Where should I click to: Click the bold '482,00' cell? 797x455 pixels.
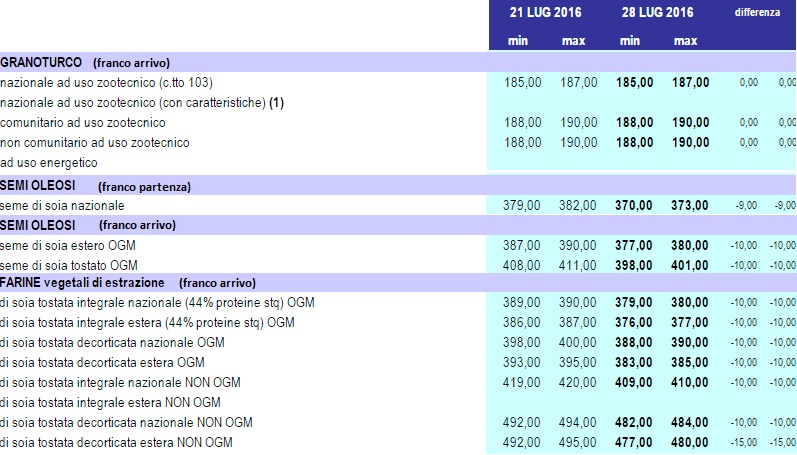(633, 422)
